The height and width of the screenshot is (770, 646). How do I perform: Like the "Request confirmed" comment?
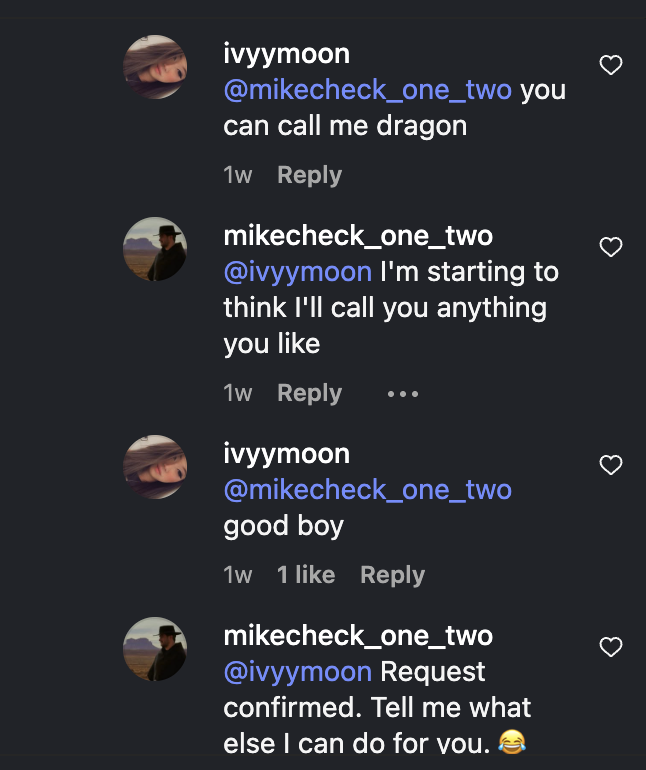click(x=611, y=647)
